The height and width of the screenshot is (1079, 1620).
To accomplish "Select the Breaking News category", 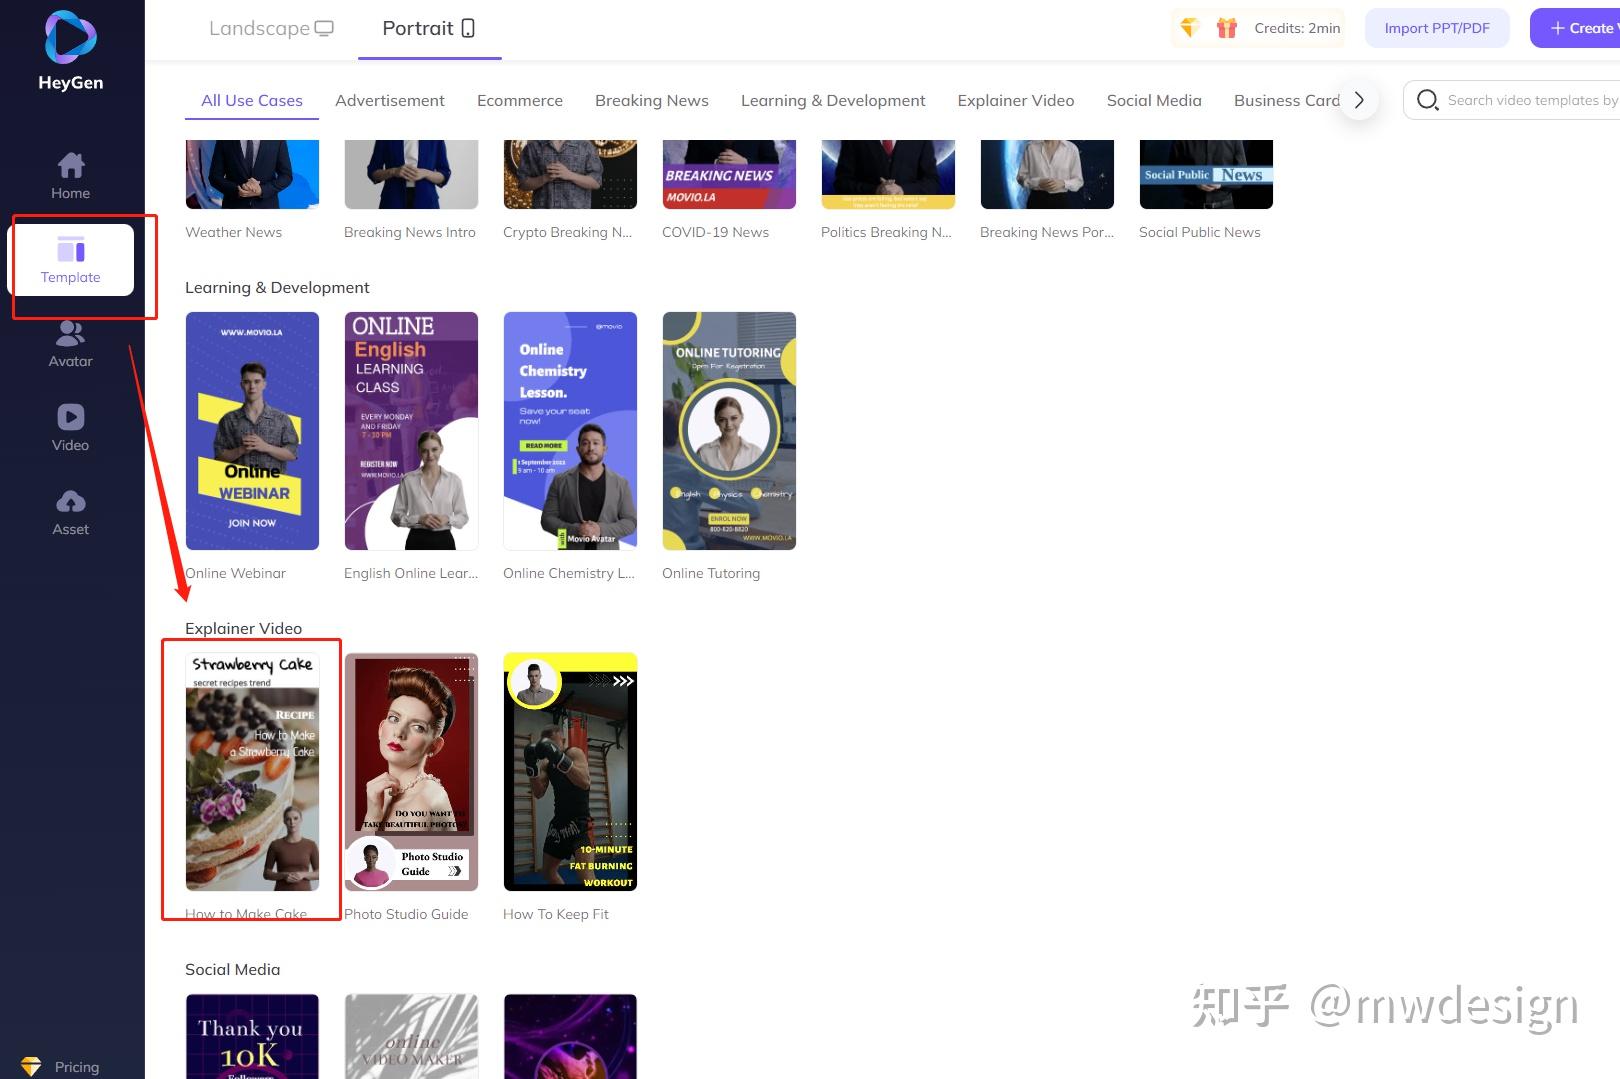I will pos(651,100).
